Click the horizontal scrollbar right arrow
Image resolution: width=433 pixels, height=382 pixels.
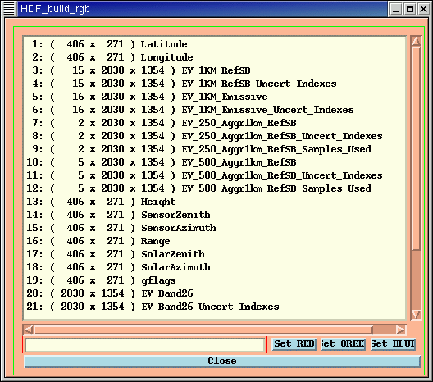tap(400, 330)
